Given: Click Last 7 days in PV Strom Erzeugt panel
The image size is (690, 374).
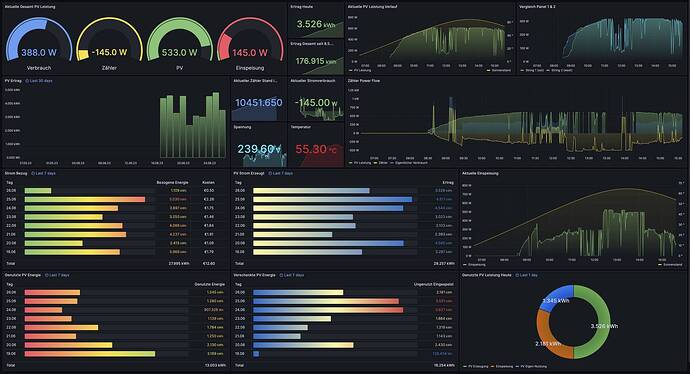Looking at the screenshot, I should pos(283,173).
